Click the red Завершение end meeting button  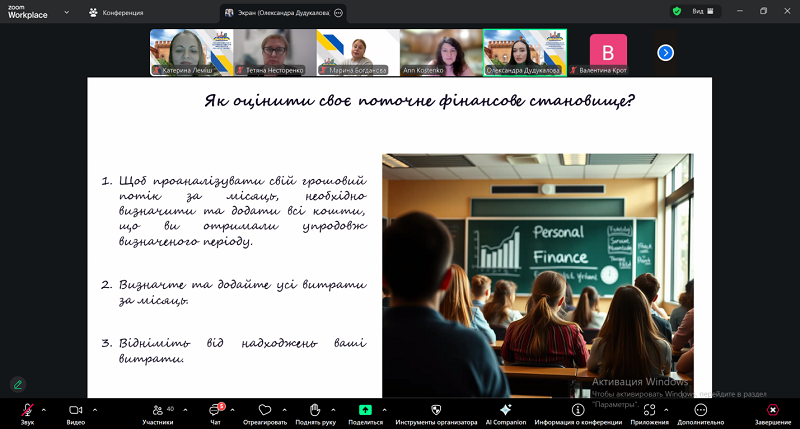pyautogui.click(x=772, y=410)
